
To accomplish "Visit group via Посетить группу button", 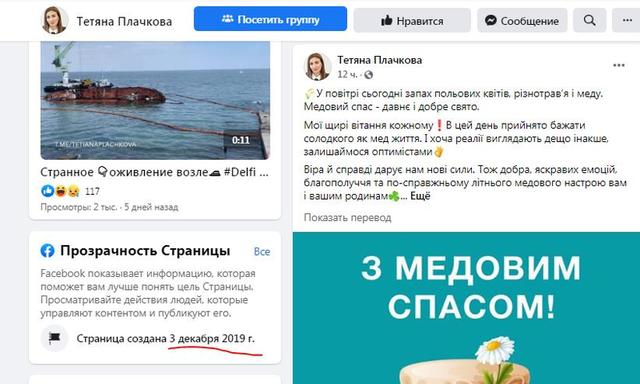I will [x=270, y=19].
